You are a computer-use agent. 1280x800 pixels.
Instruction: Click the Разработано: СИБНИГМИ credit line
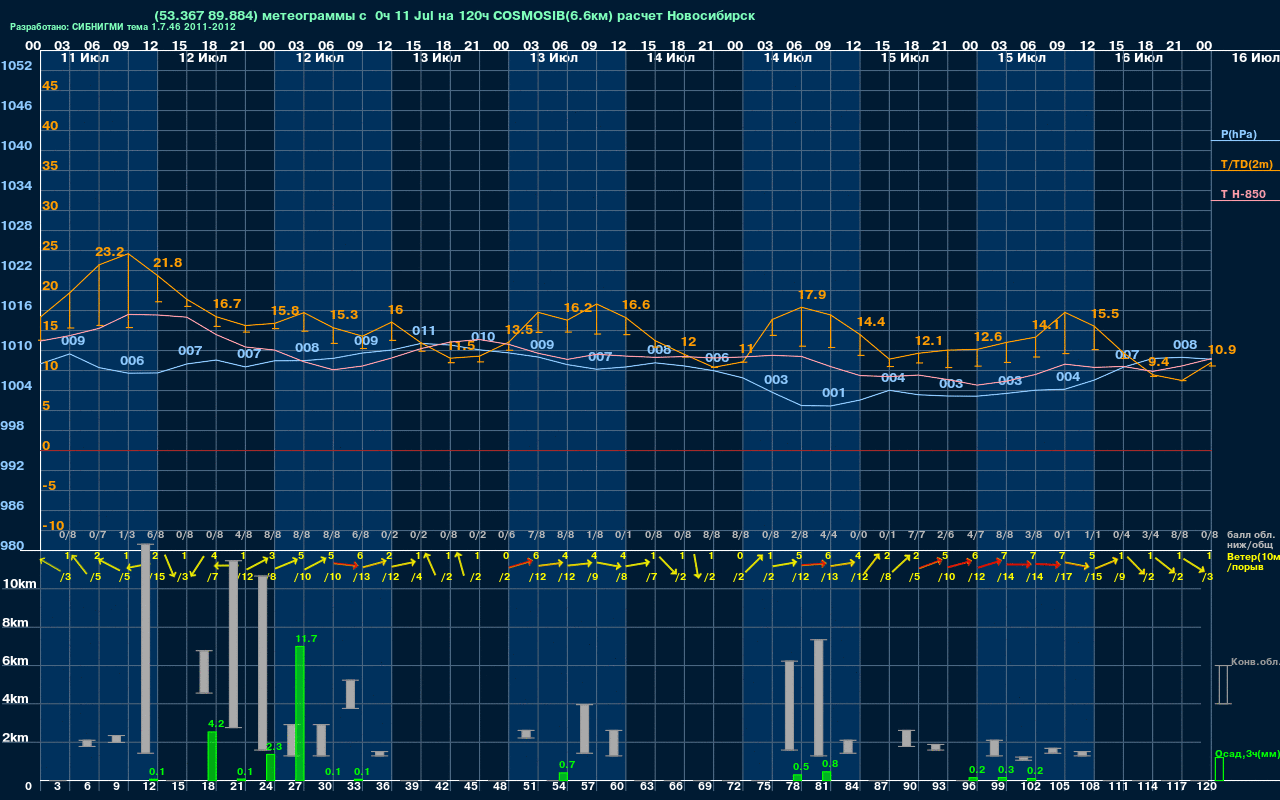(123, 27)
